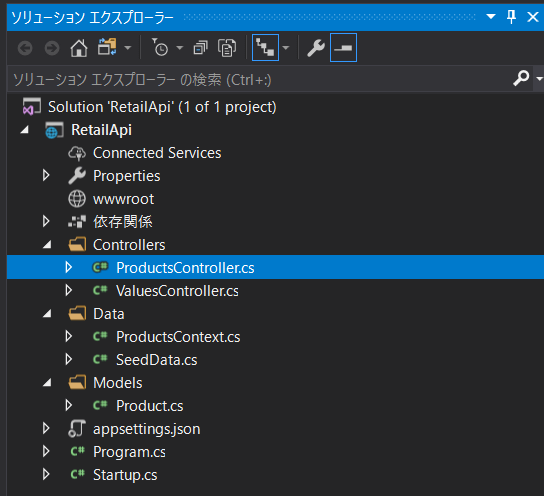Select ValuesController.cs file
This screenshot has height=496, width=544.
click(177, 291)
